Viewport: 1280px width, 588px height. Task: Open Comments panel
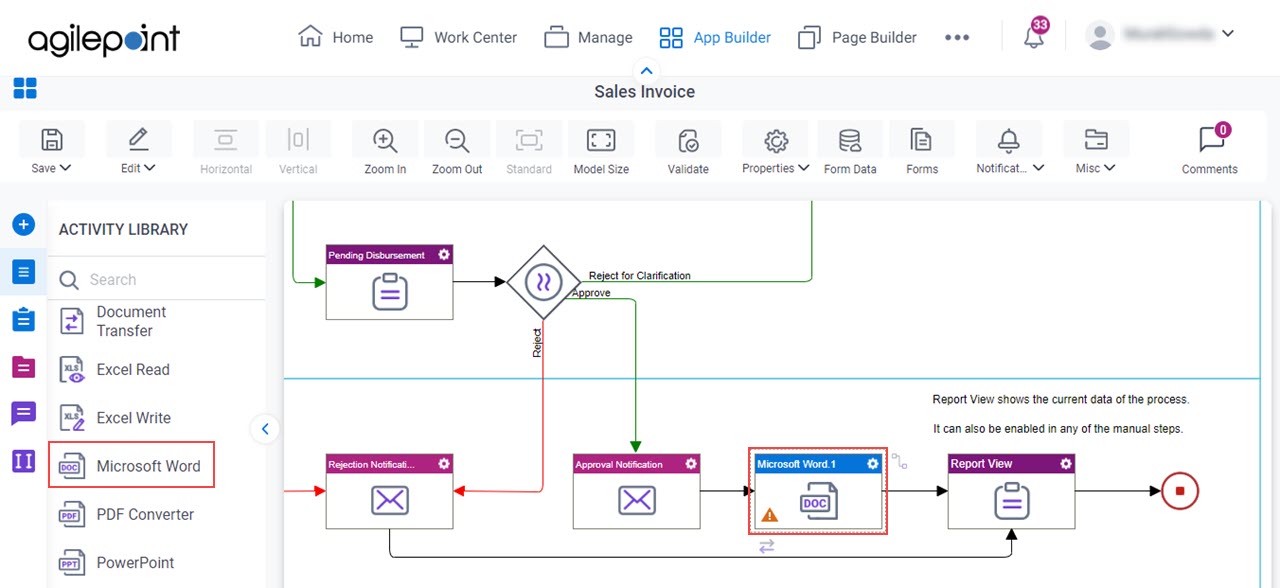(x=1210, y=149)
